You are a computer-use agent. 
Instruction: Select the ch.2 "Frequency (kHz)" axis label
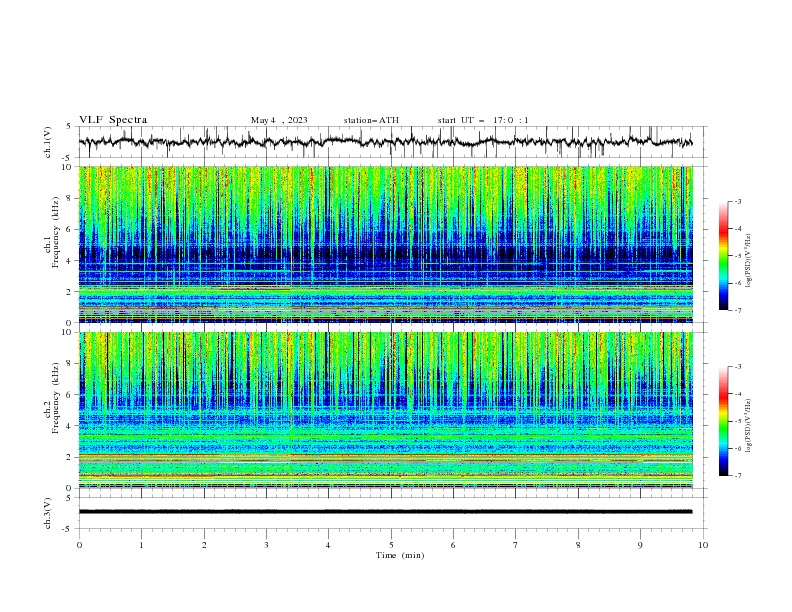click(x=55, y=398)
